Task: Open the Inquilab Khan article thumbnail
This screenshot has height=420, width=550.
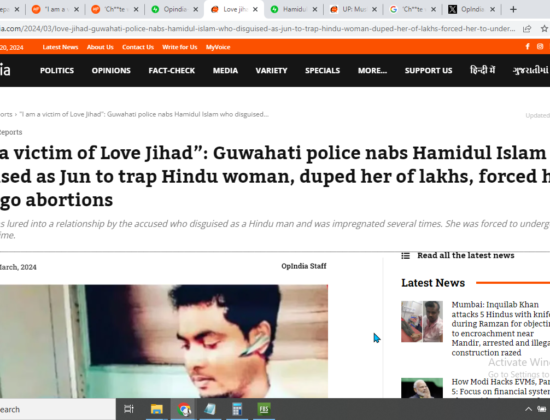Action: pyautogui.click(x=422, y=321)
